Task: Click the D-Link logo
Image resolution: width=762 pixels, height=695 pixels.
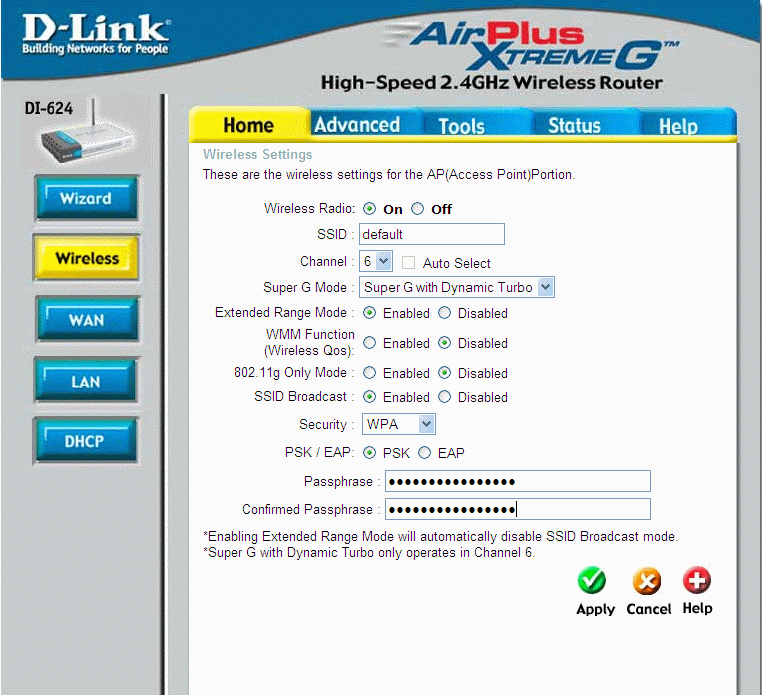Action: point(96,33)
